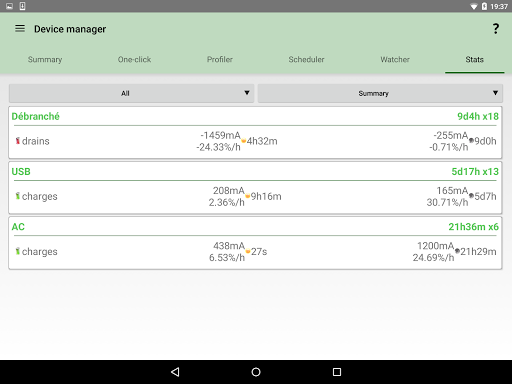Screen dimensions: 512x384
Task: Expand the Débranché section header
Action: coord(255,116)
